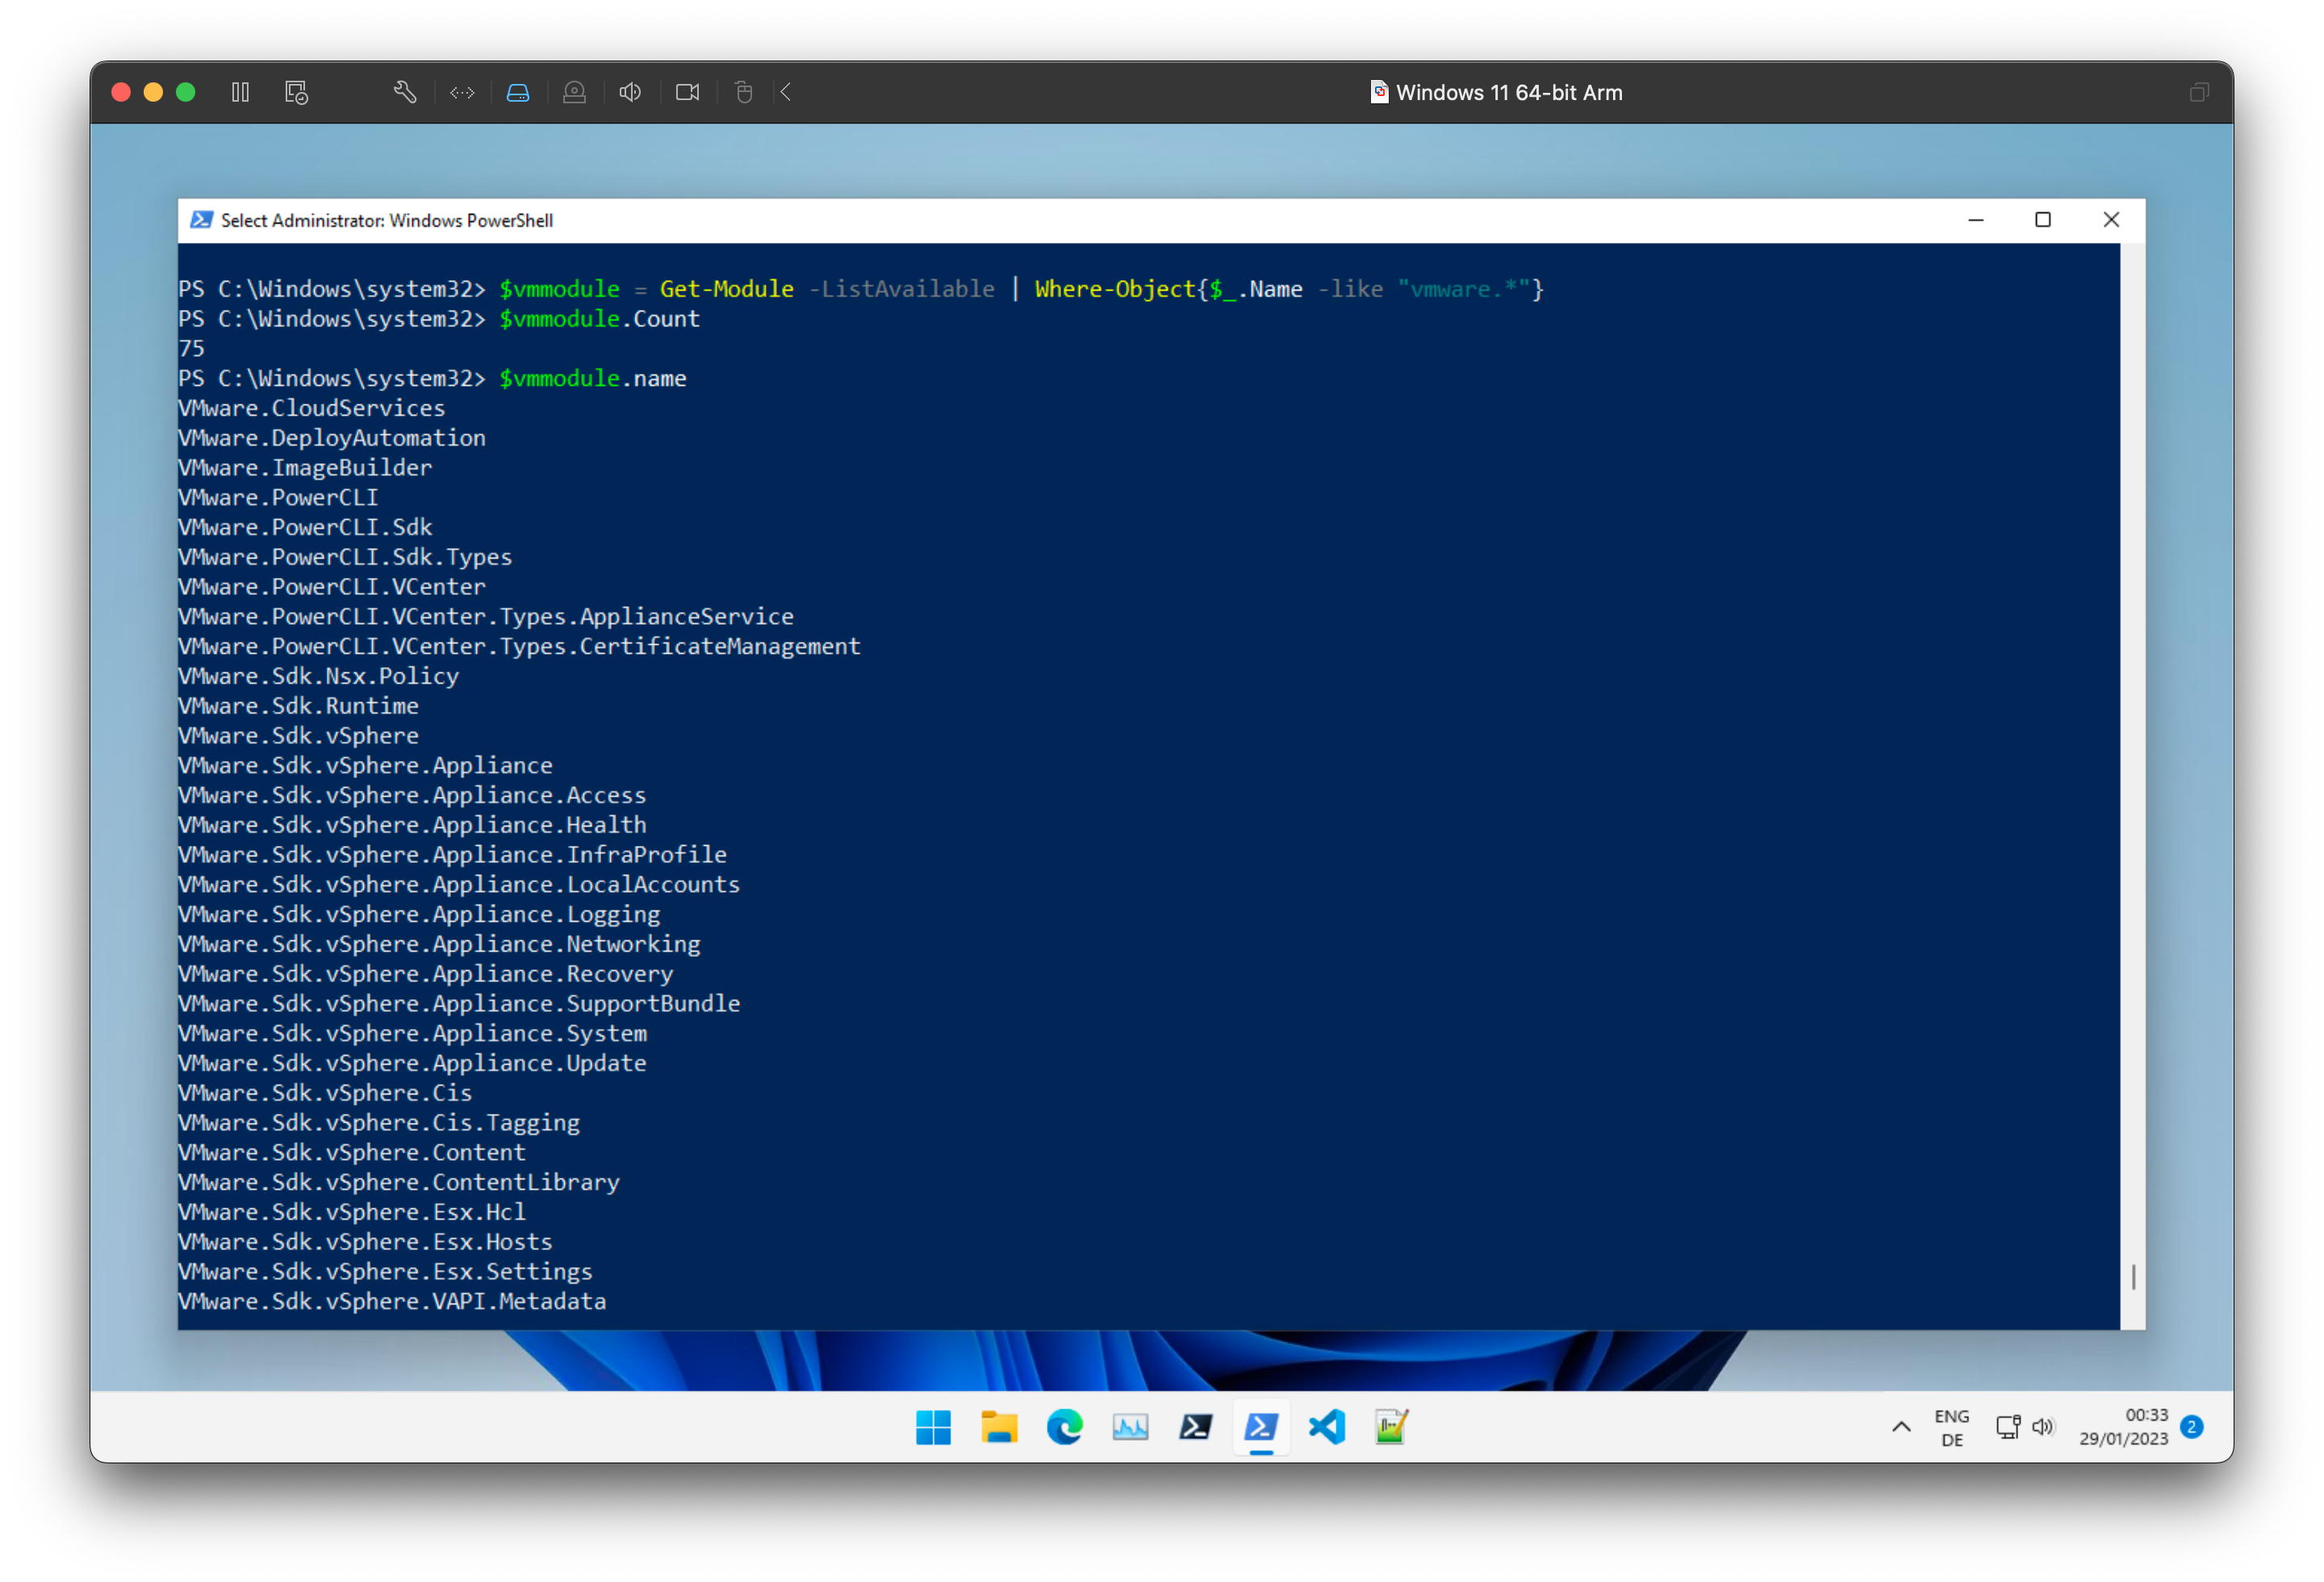
Task: Click VMware.Sdk.vSphere.Esx.Hosts line
Action: click(x=365, y=1242)
